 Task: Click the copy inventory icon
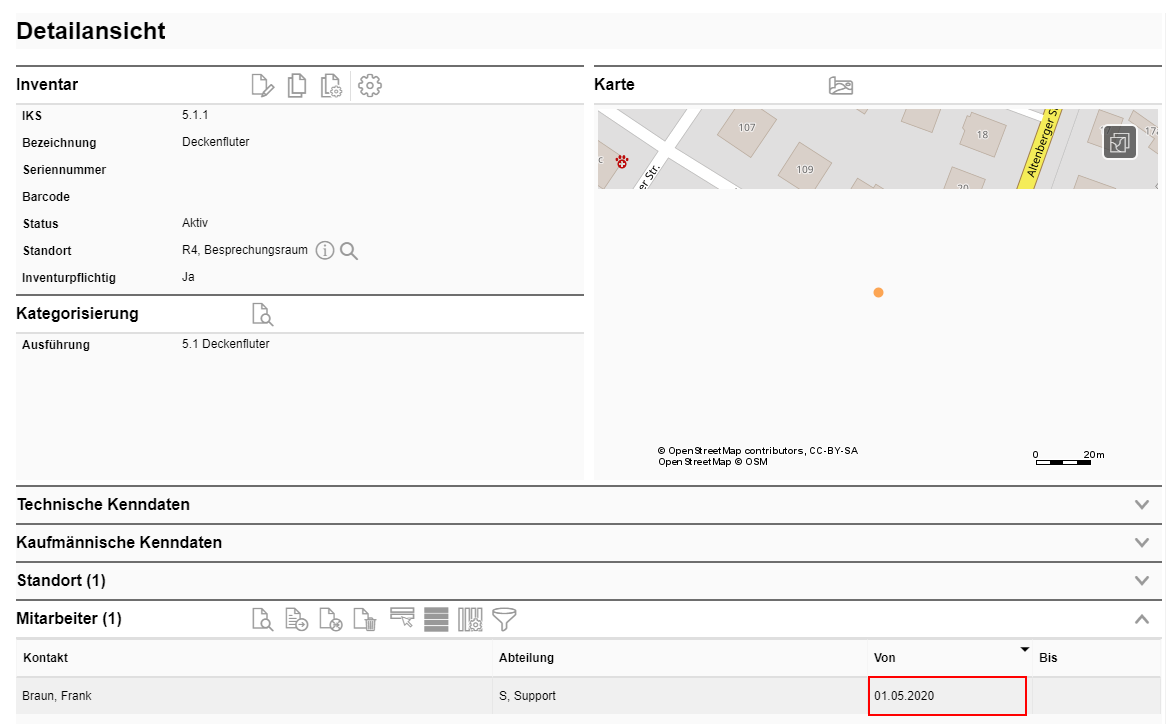coord(297,86)
